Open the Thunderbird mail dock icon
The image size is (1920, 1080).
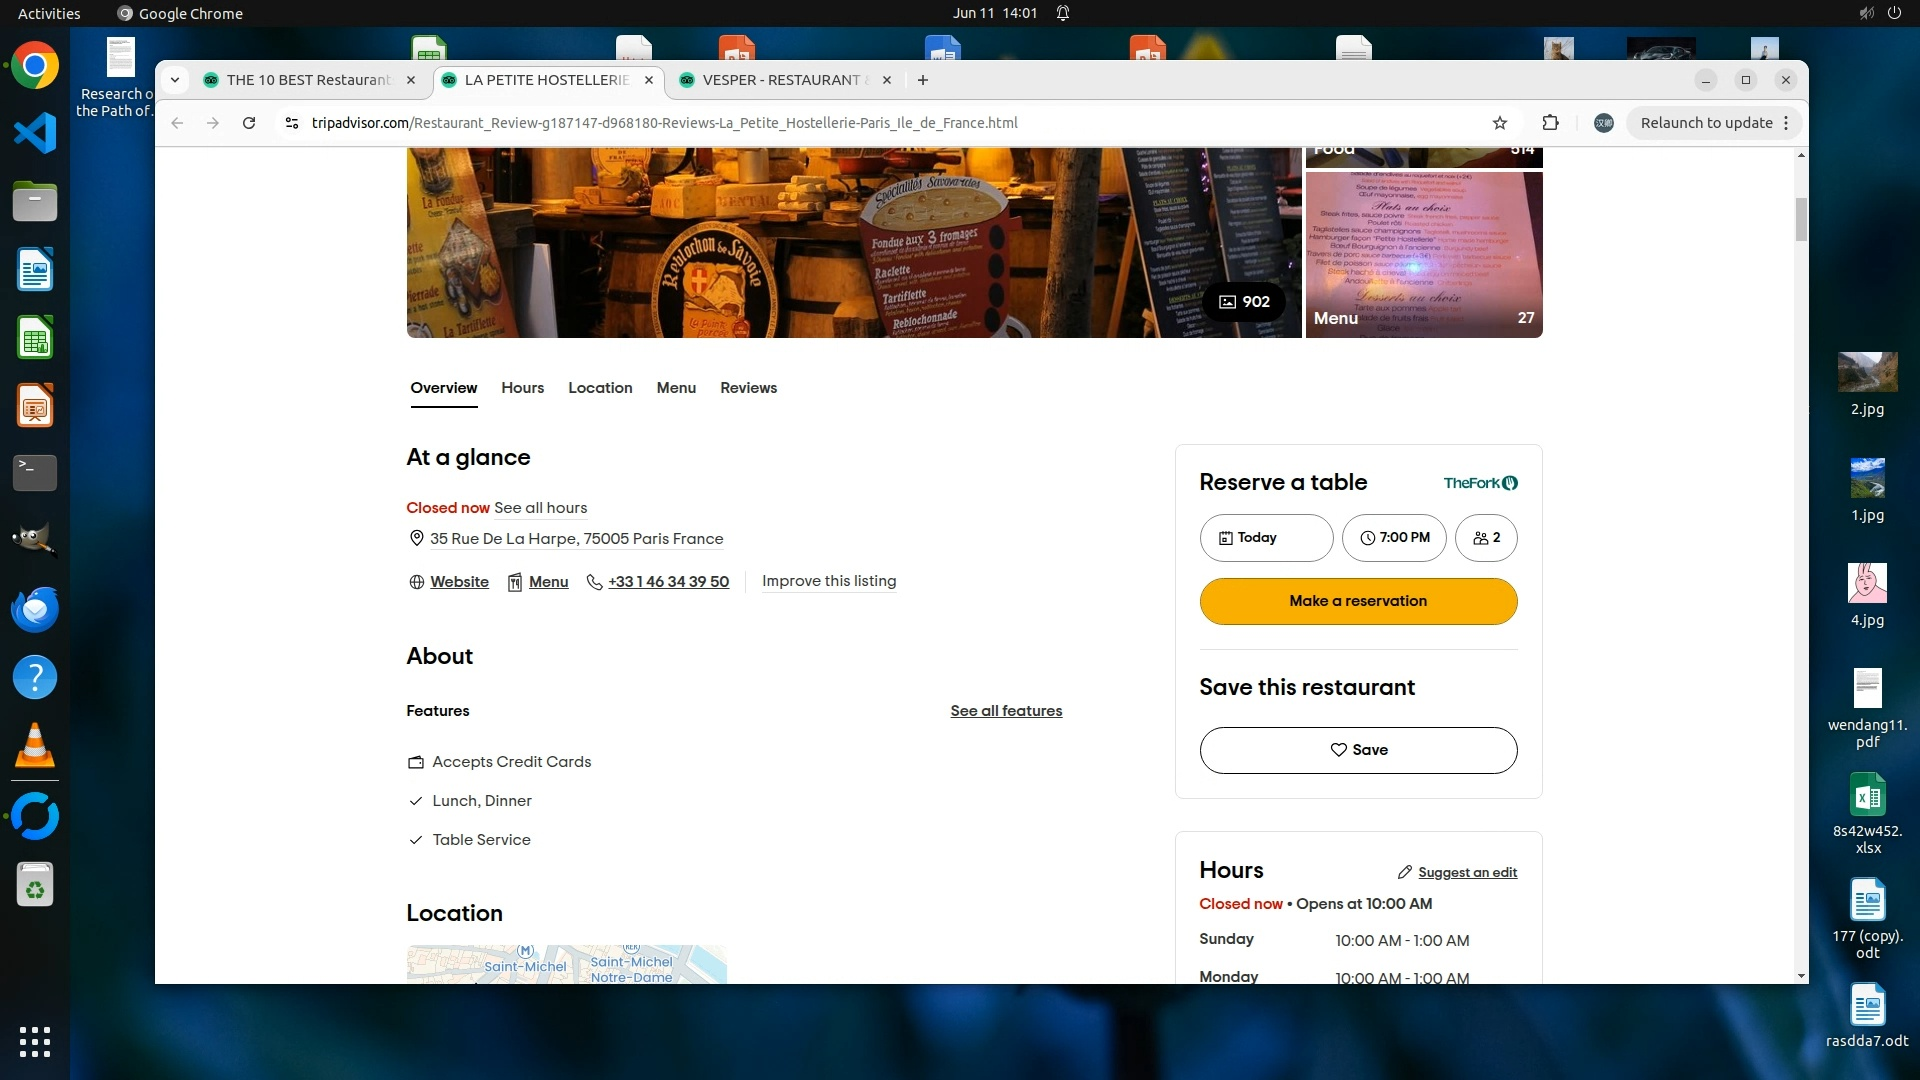pos(35,609)
